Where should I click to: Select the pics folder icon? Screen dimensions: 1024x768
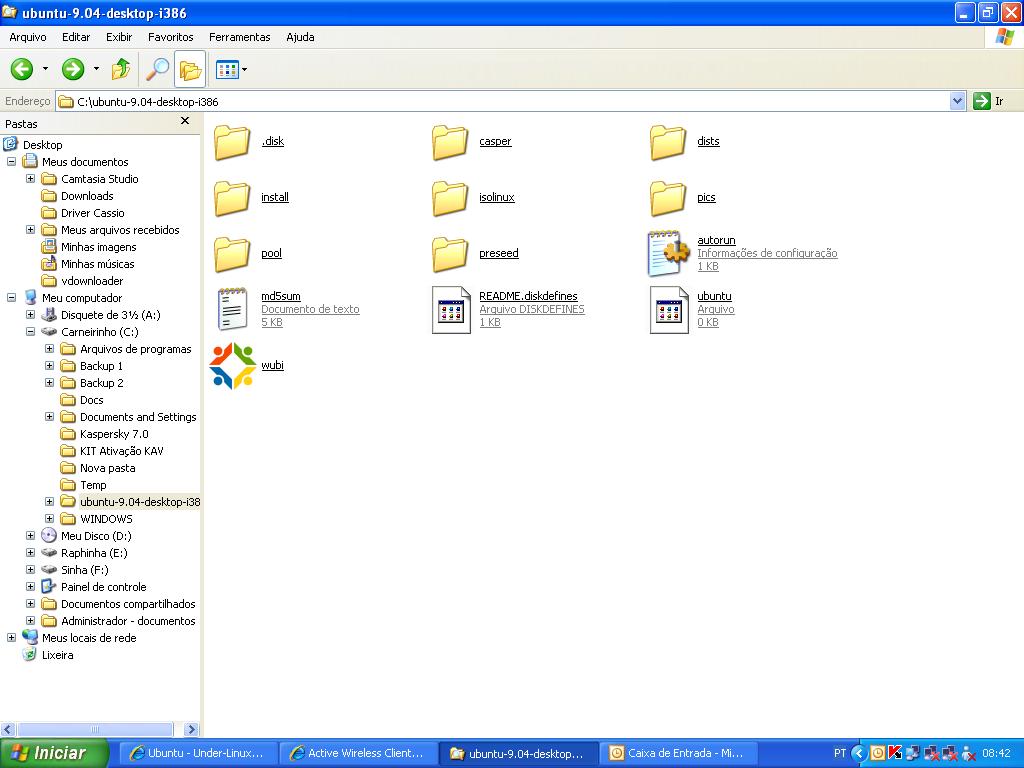click(x=668, y=199)
